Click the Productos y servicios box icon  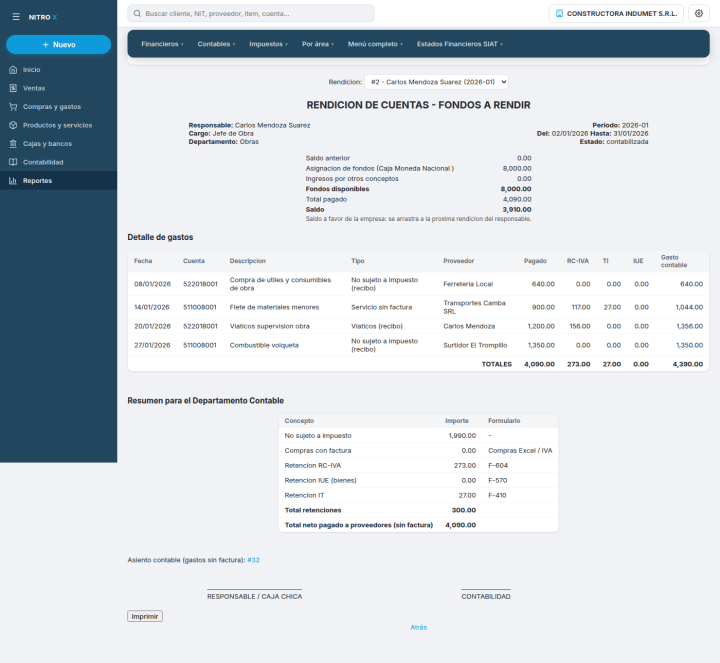click(x=13, y=125)
